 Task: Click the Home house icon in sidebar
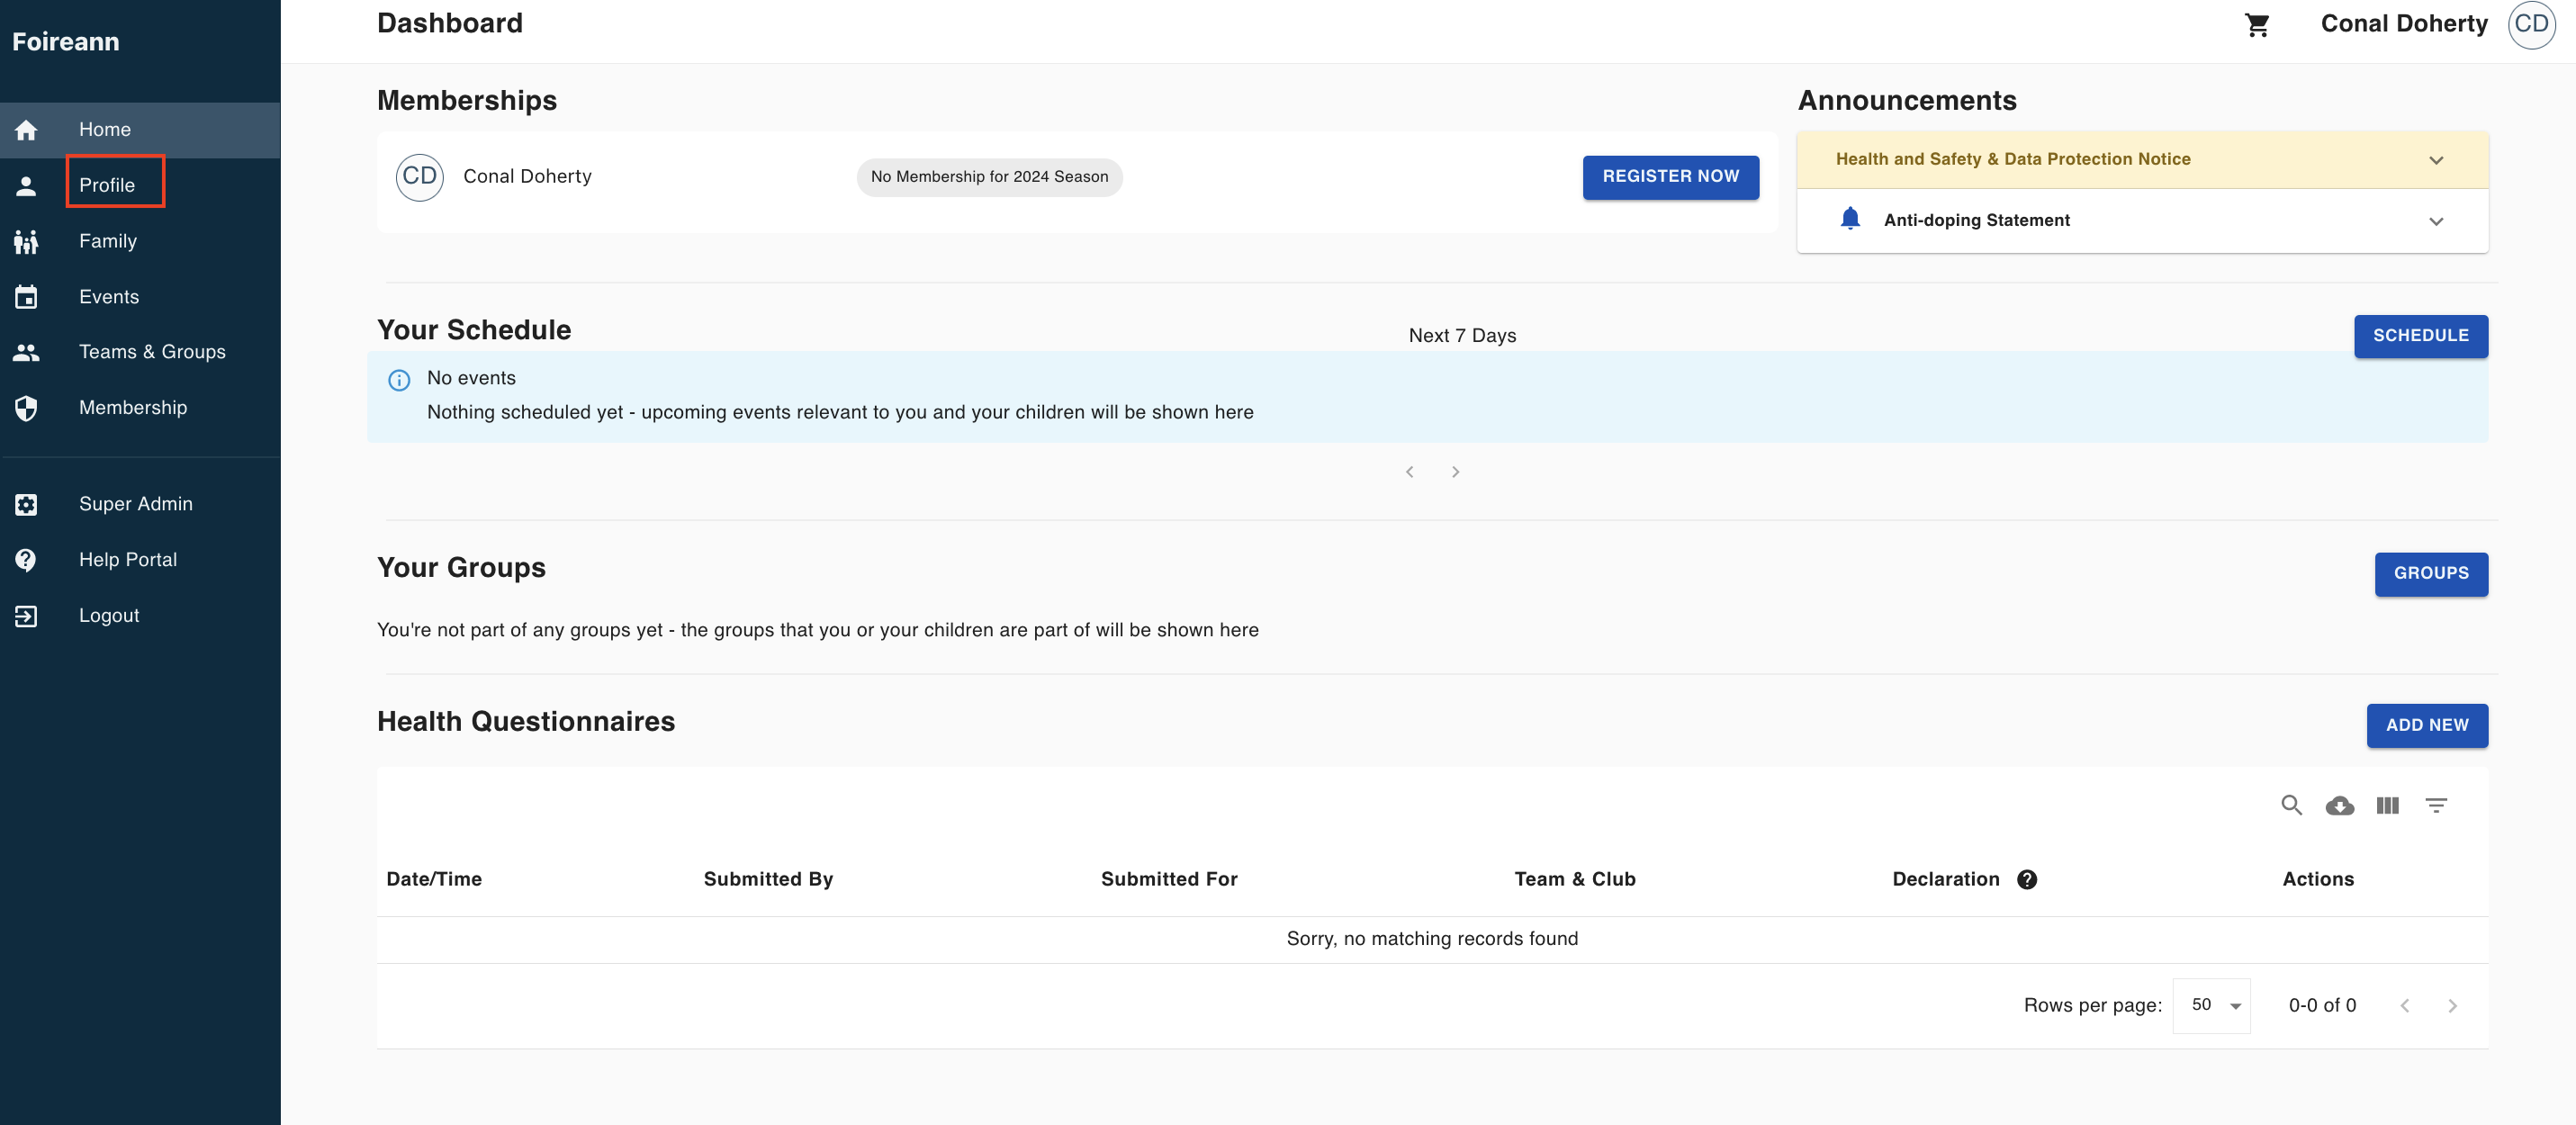coord(26,130)
